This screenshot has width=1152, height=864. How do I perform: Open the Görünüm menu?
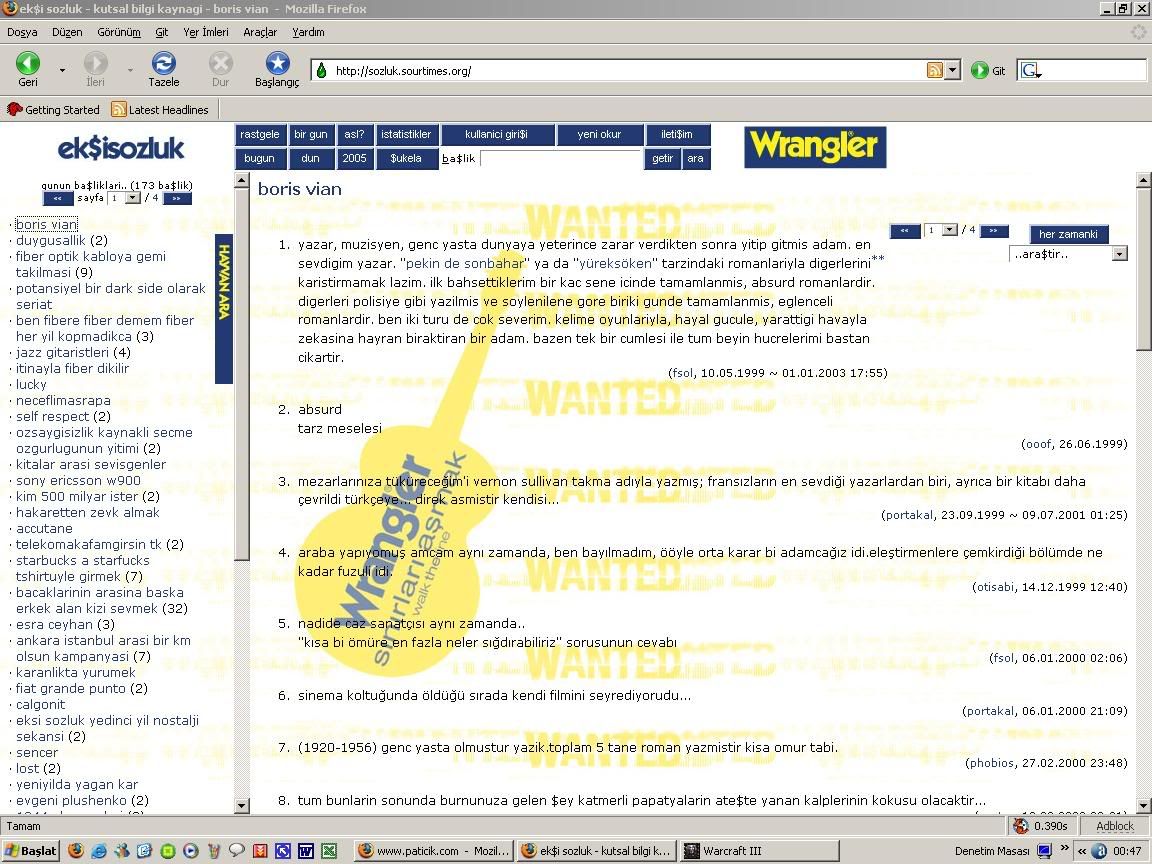(118, 32)
